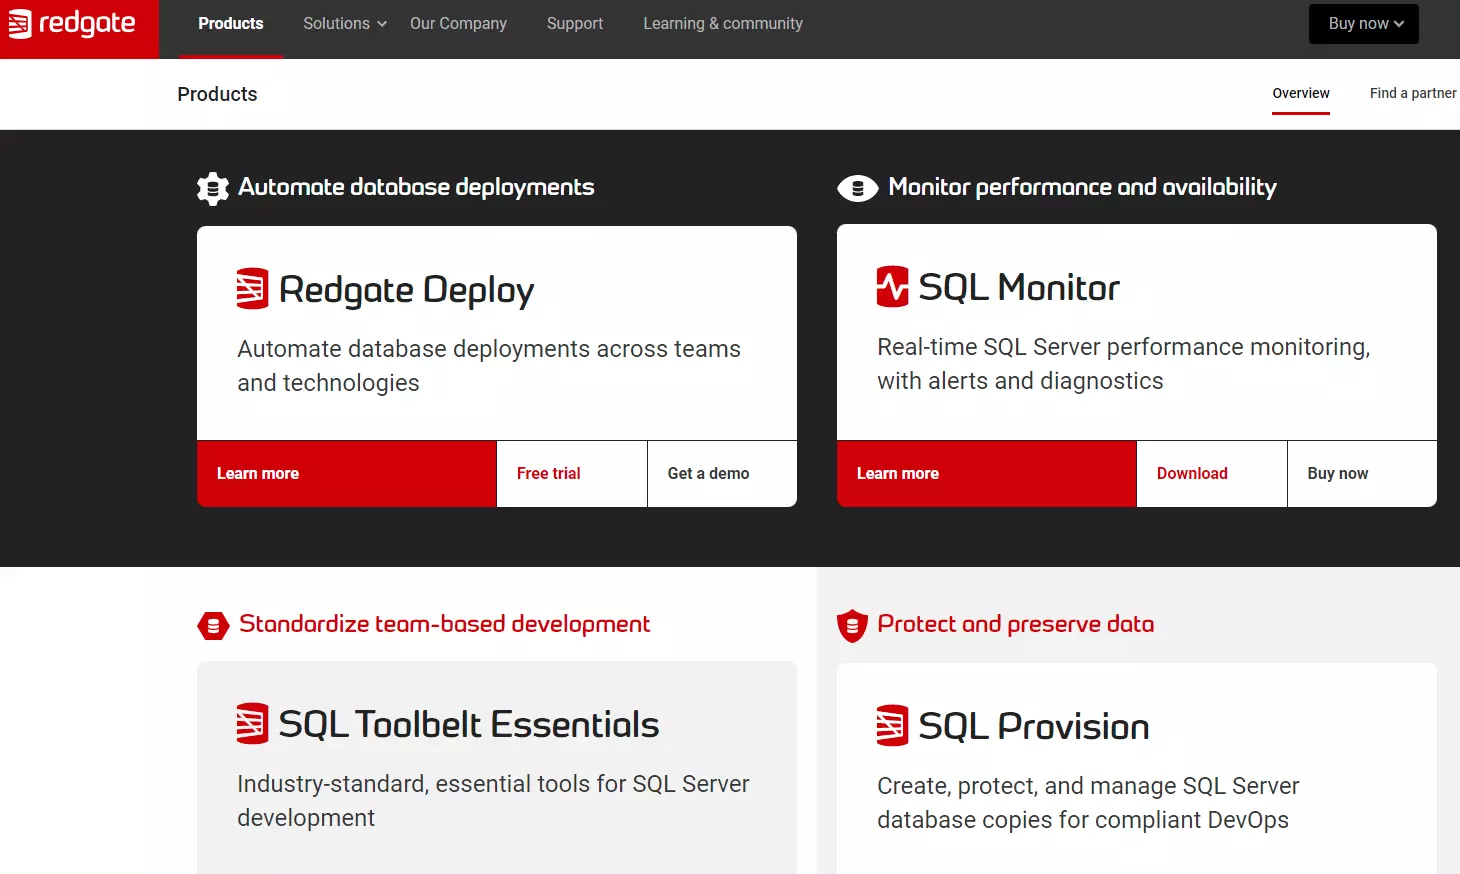Open the Our Company menu item
Viewport: 1460px width, 874px height.
pyautogui.click(x=458, y=24)
